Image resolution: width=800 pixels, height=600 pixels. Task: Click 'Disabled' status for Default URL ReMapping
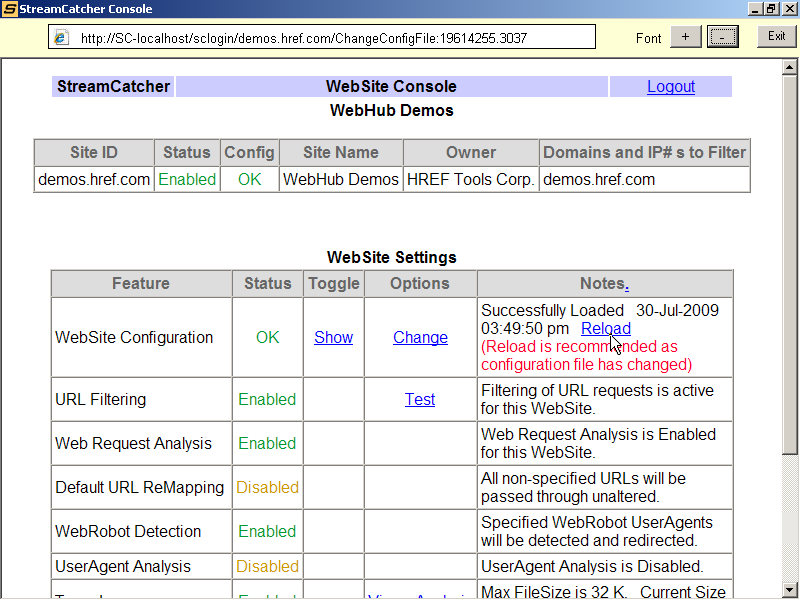click(267, 487)
